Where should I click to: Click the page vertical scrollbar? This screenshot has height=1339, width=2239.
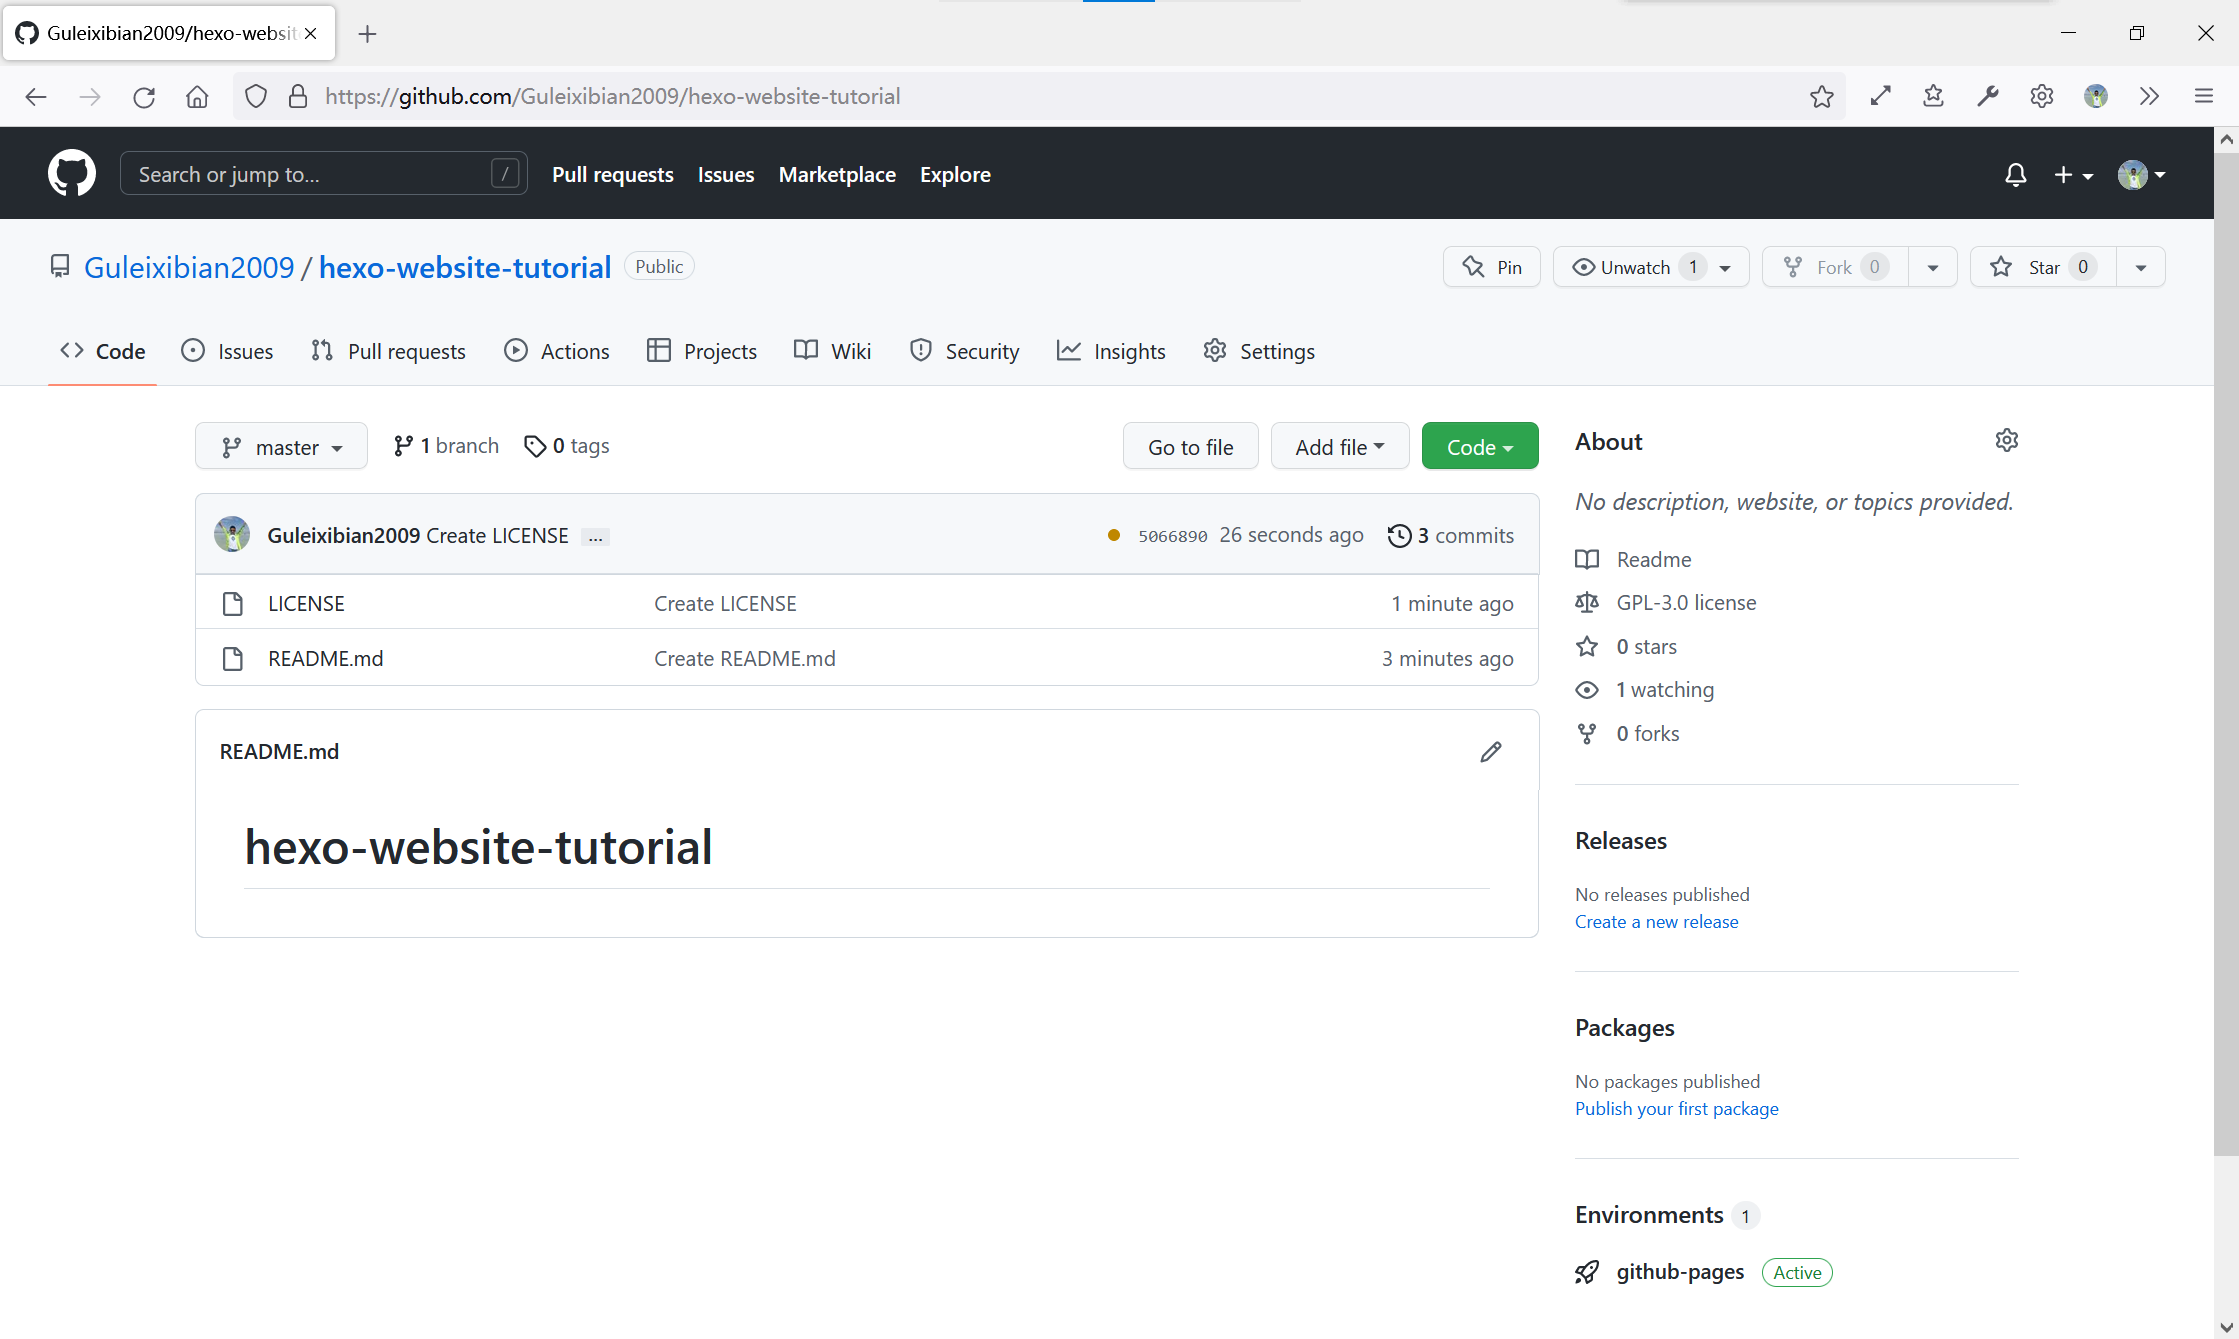click(x=2225, y=650)
